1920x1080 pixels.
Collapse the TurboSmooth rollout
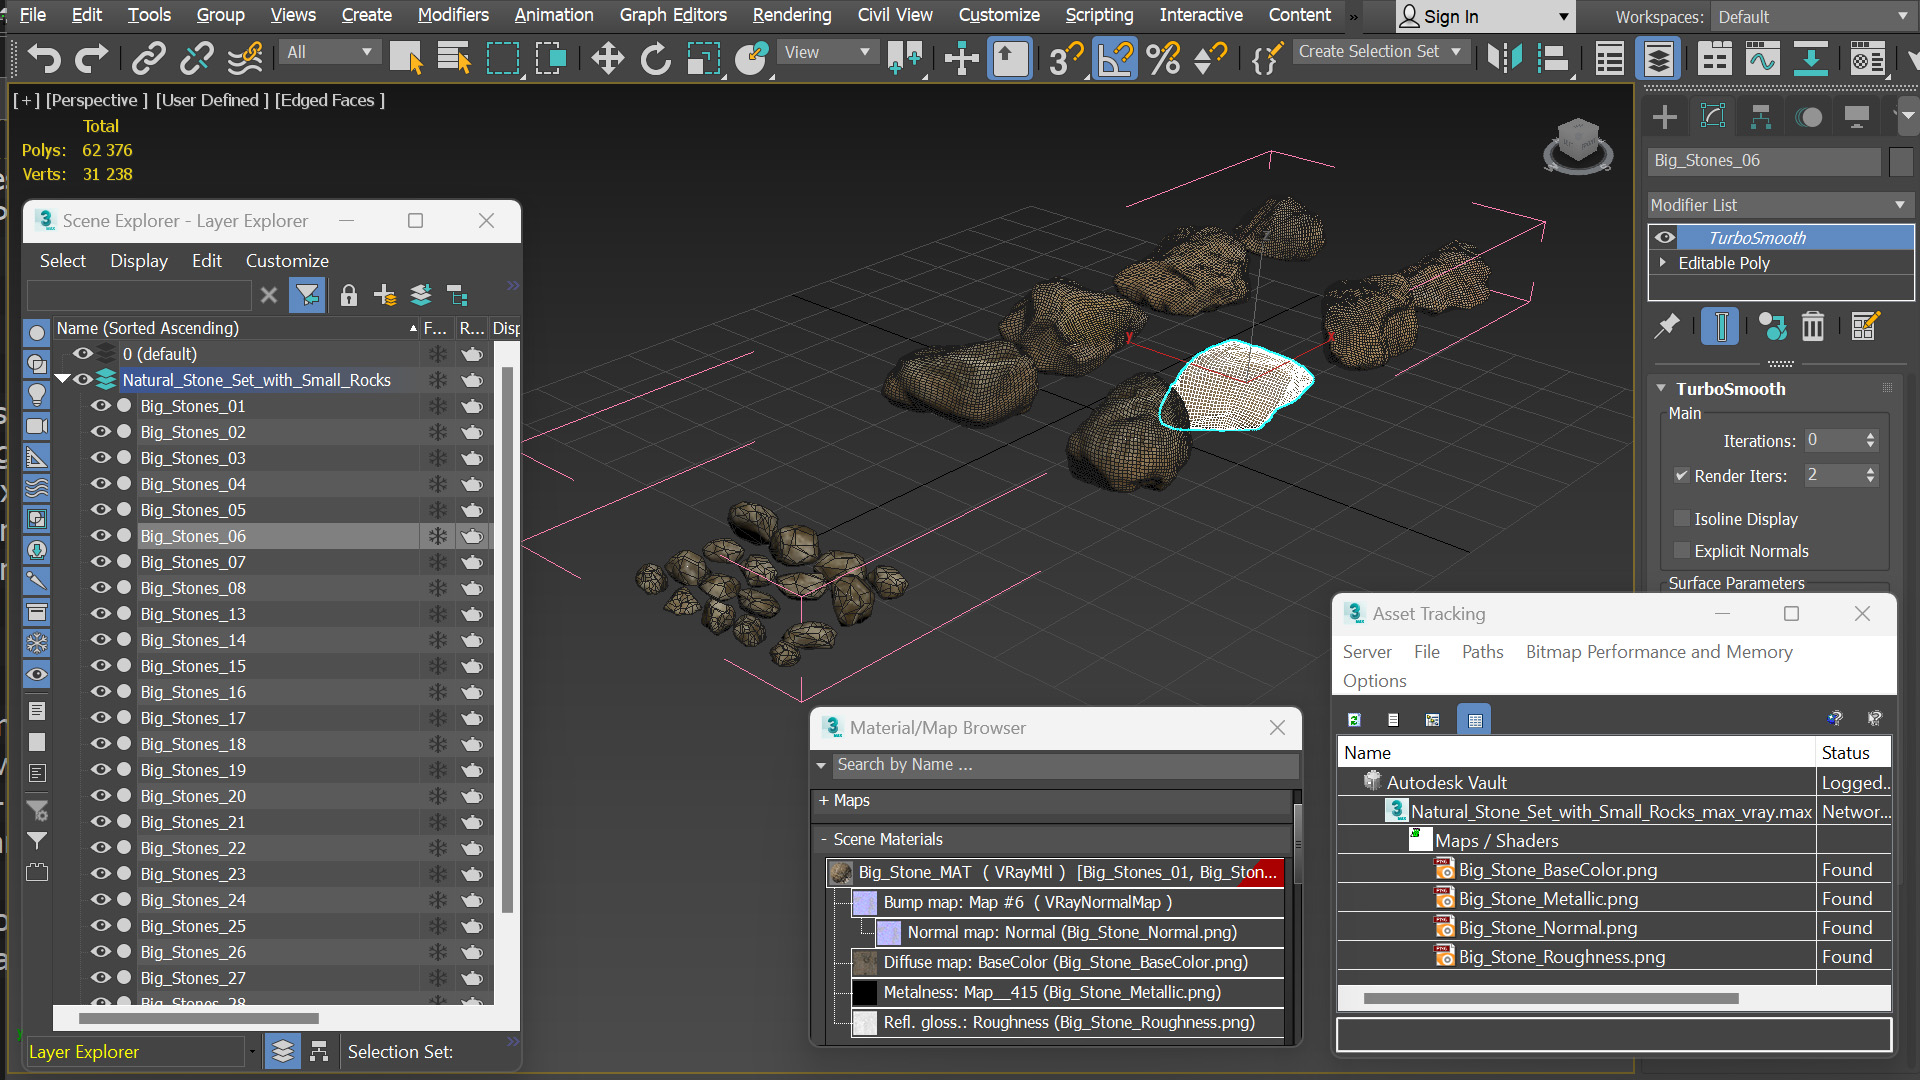click(x=1661, y=389)
